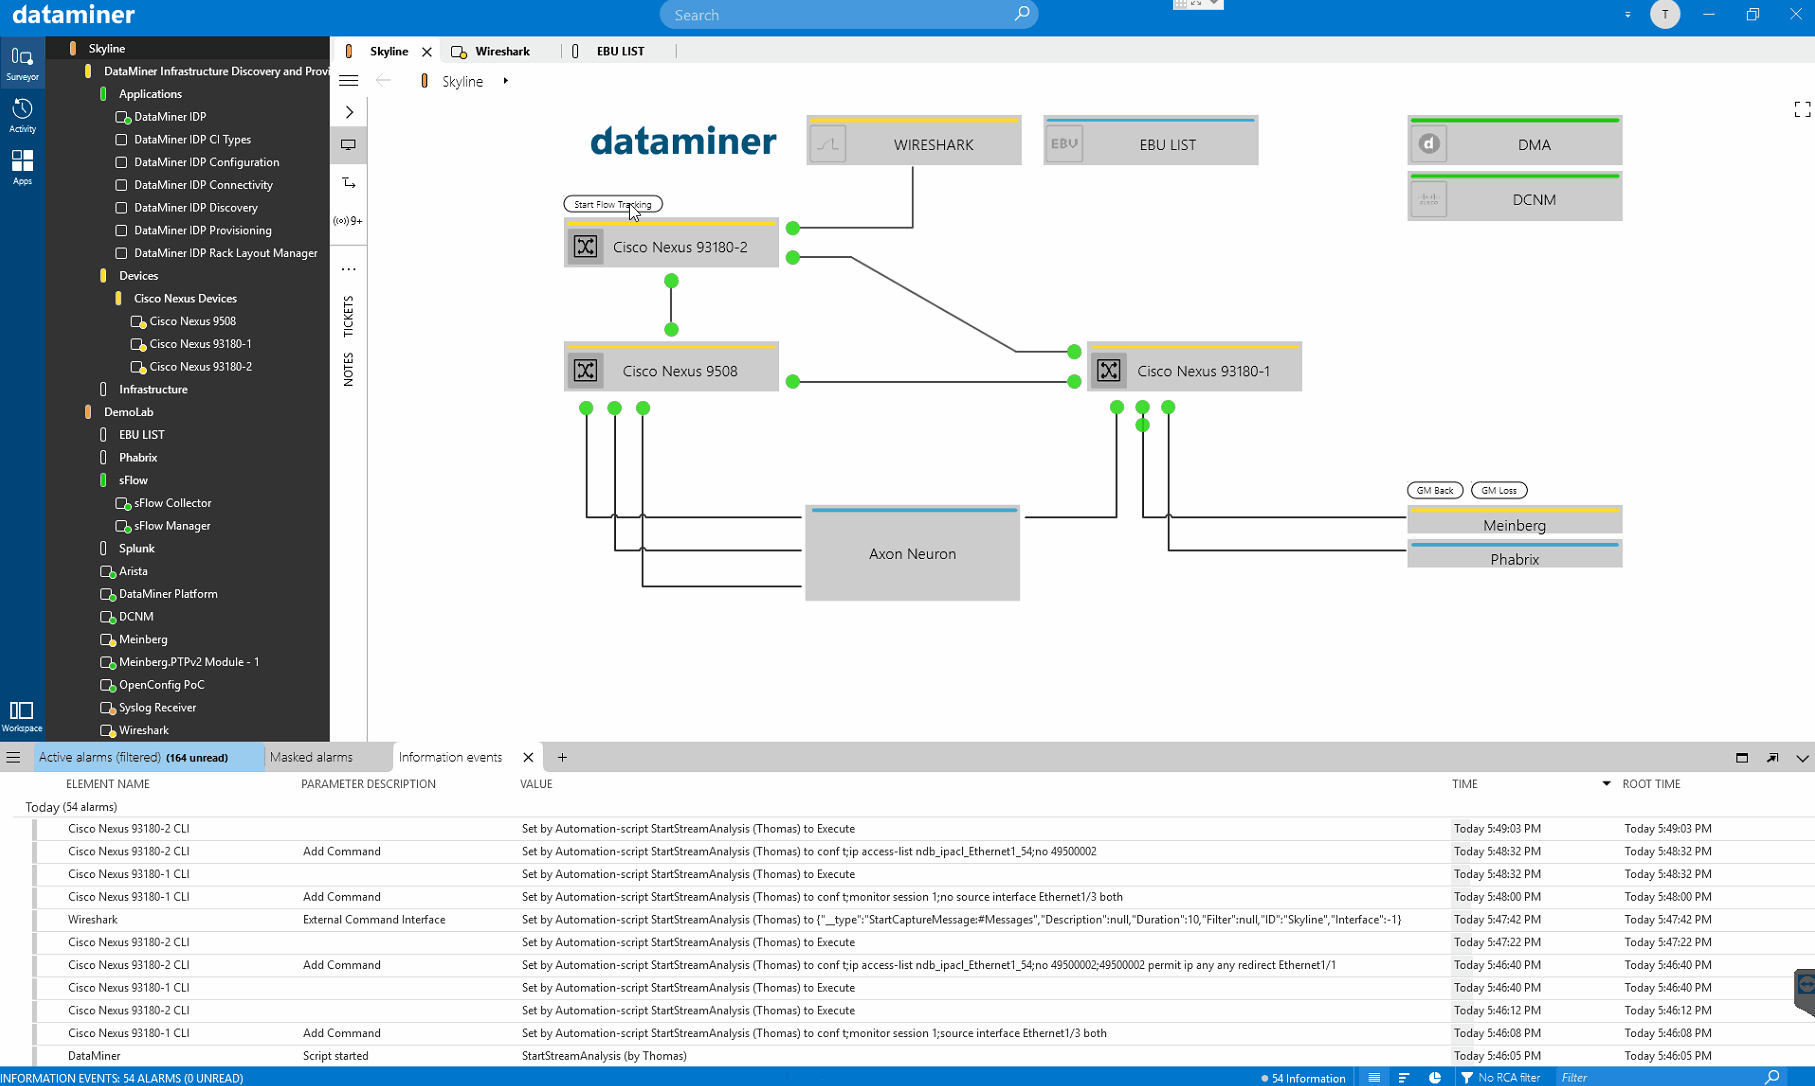Open the hamburger menu above Skyline card
This screenshot has height=1086, width=1815.
tap(349, 81)
